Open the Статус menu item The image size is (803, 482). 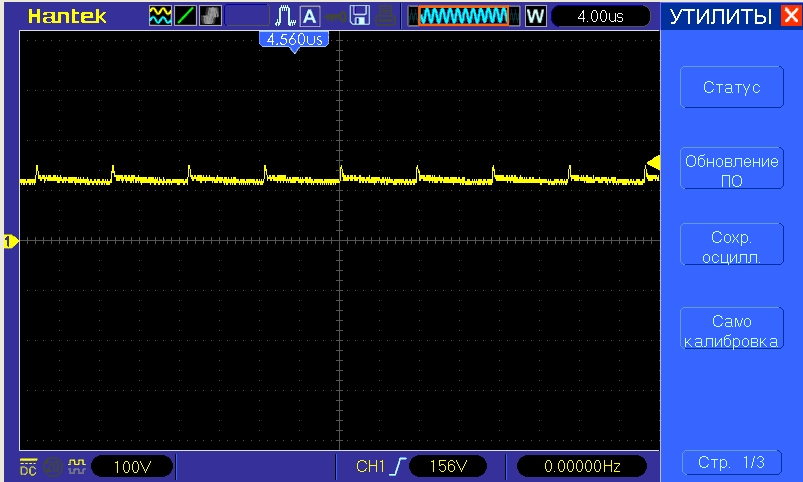pyautogui.click(x=731, y=87)
